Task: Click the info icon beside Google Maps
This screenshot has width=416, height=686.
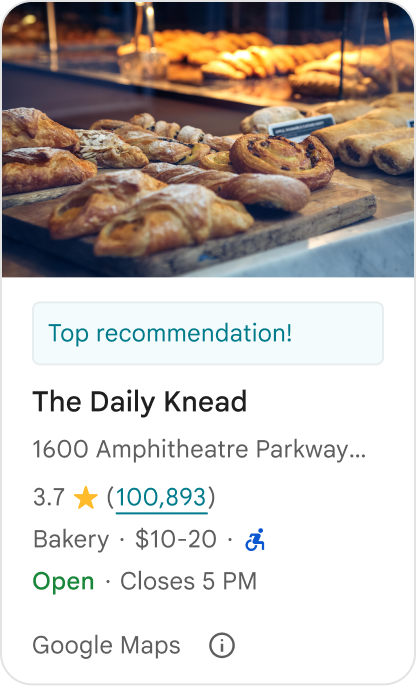Action: [x=222, y=645]
